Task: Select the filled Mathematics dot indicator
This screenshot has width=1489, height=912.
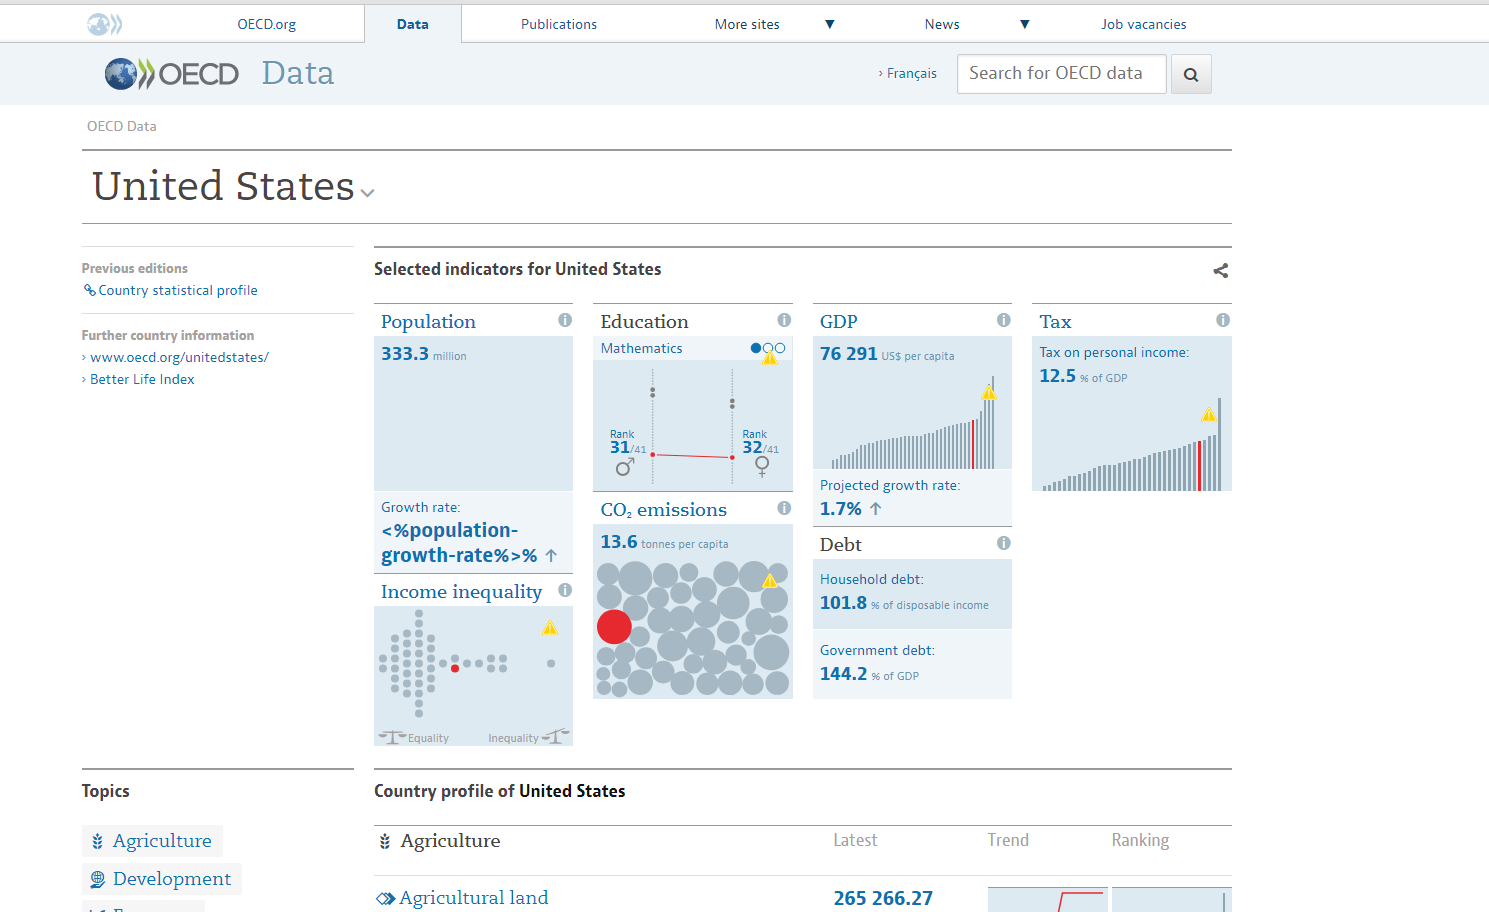Action: pyautogui.click(x=756, y=348)
